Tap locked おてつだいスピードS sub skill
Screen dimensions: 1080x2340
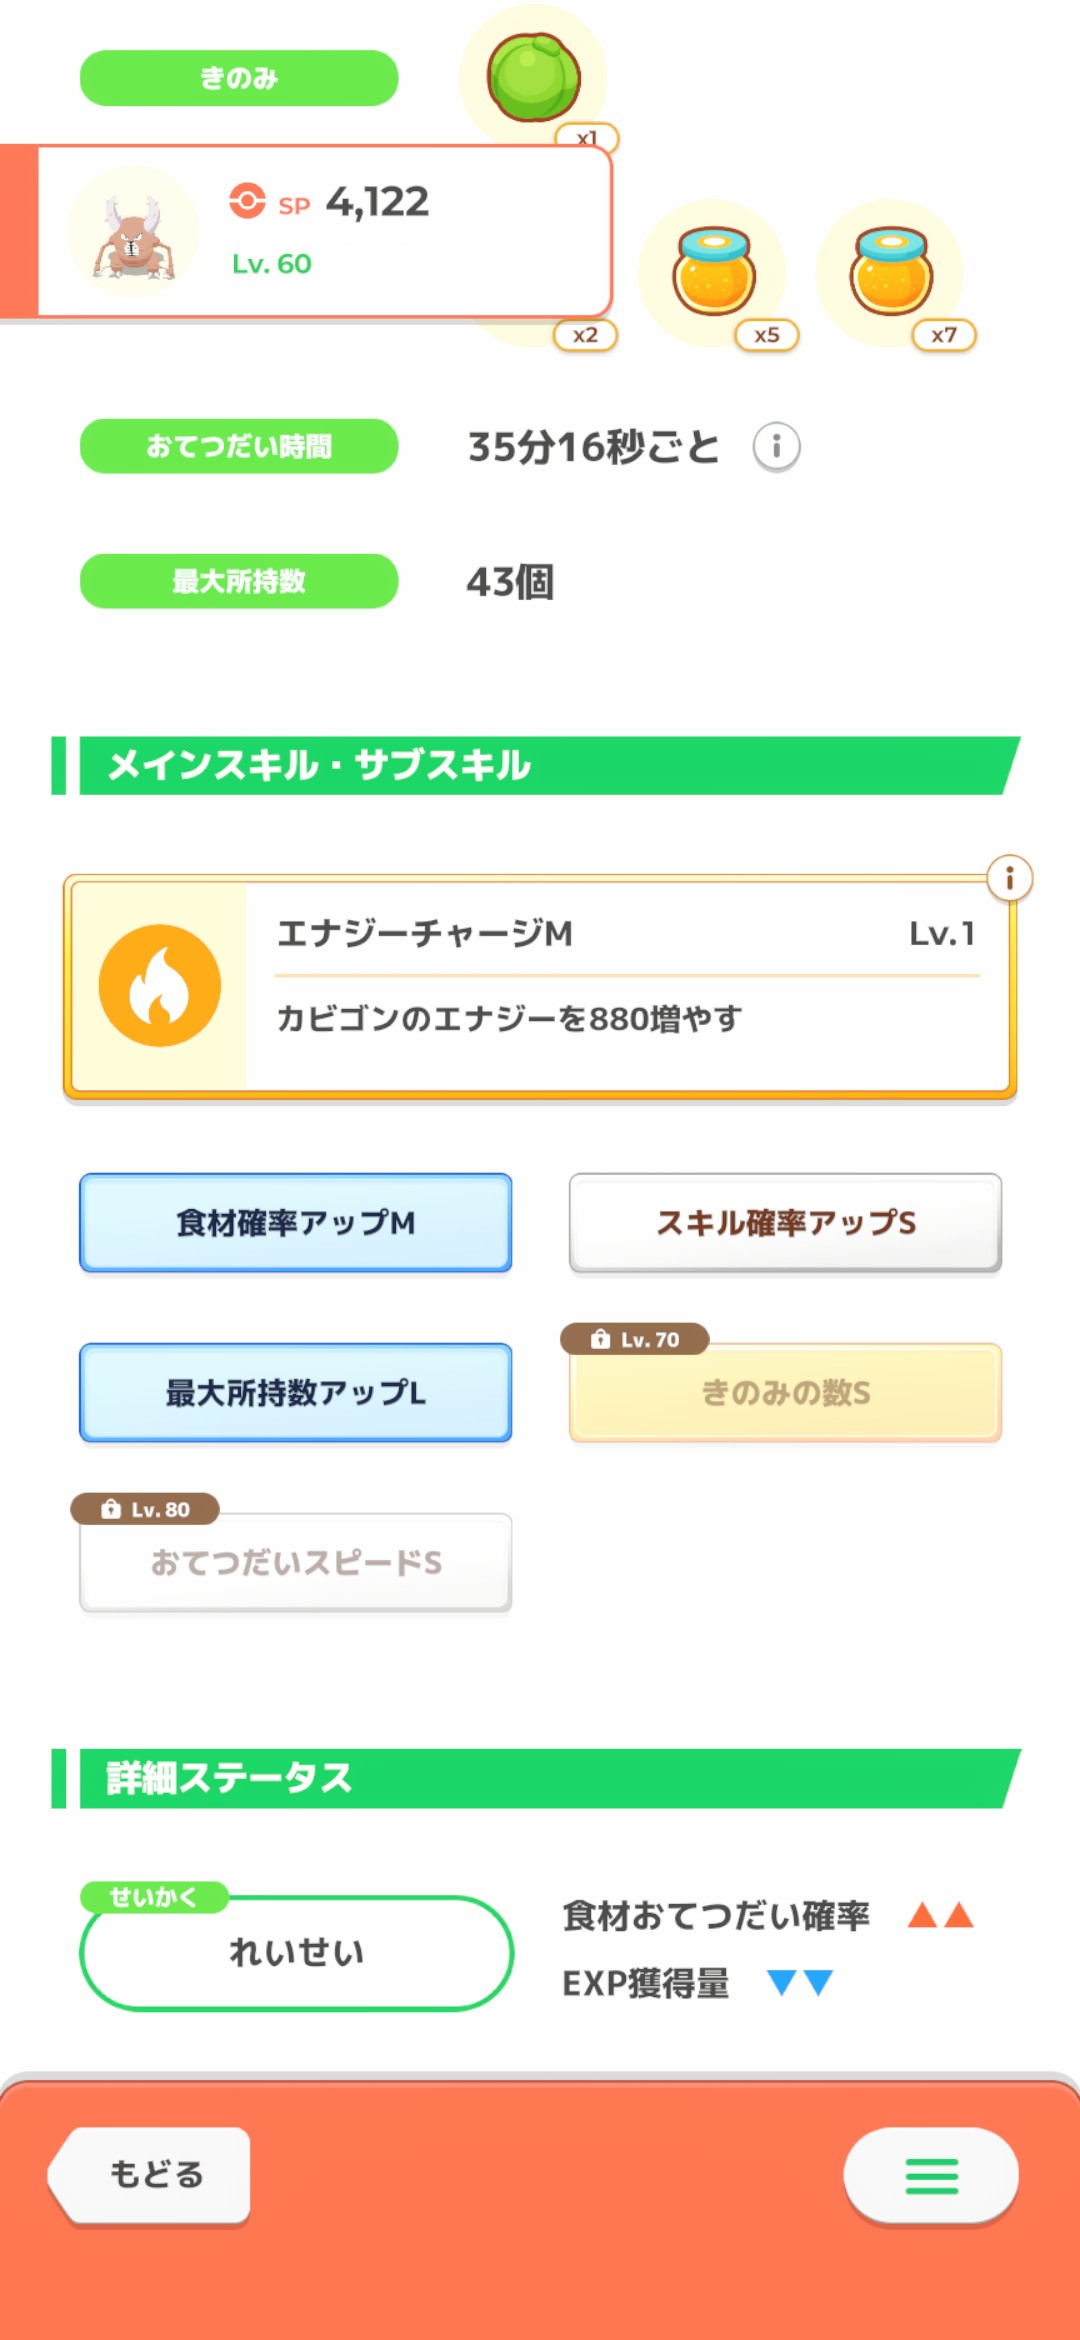click(x=296, y=1563)
